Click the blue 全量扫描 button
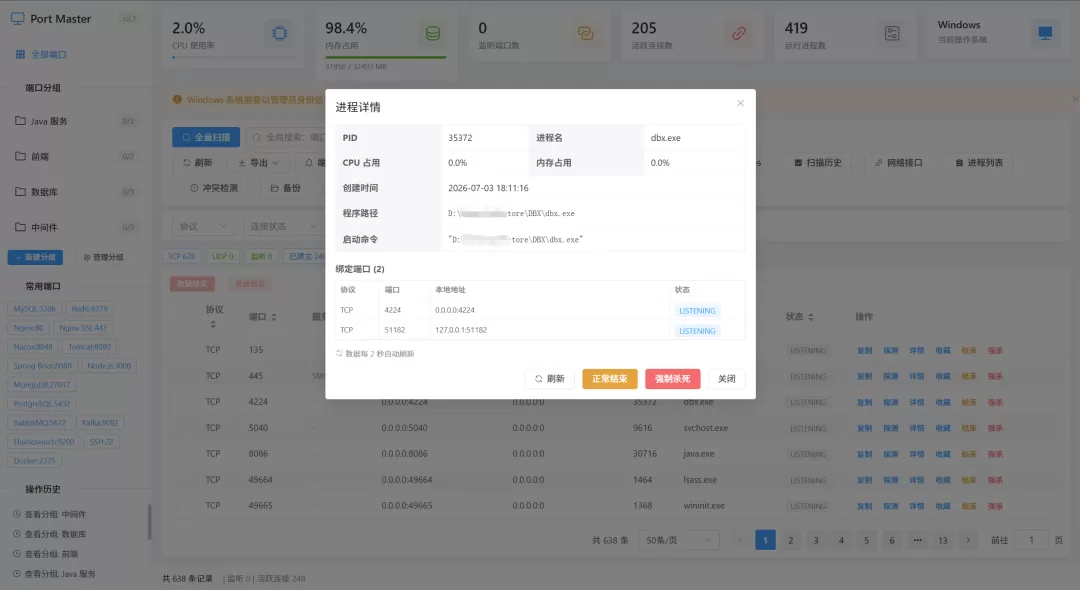Image resolution: width=1080 pixels, height=590 pixels. click(206, 137)
